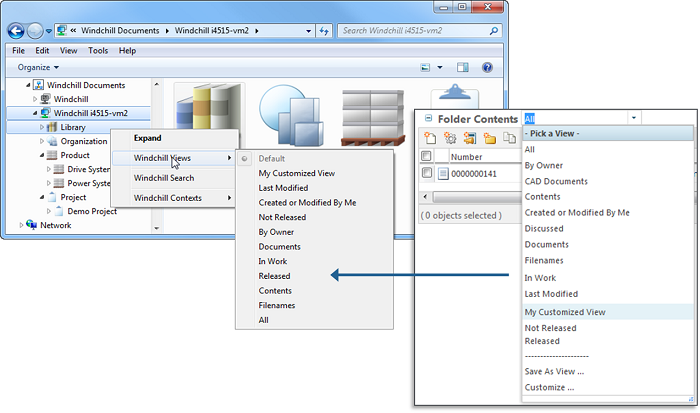Choose Windchill Search in the context menu
This screenshot has width=700, height=413.
(174, 178)
